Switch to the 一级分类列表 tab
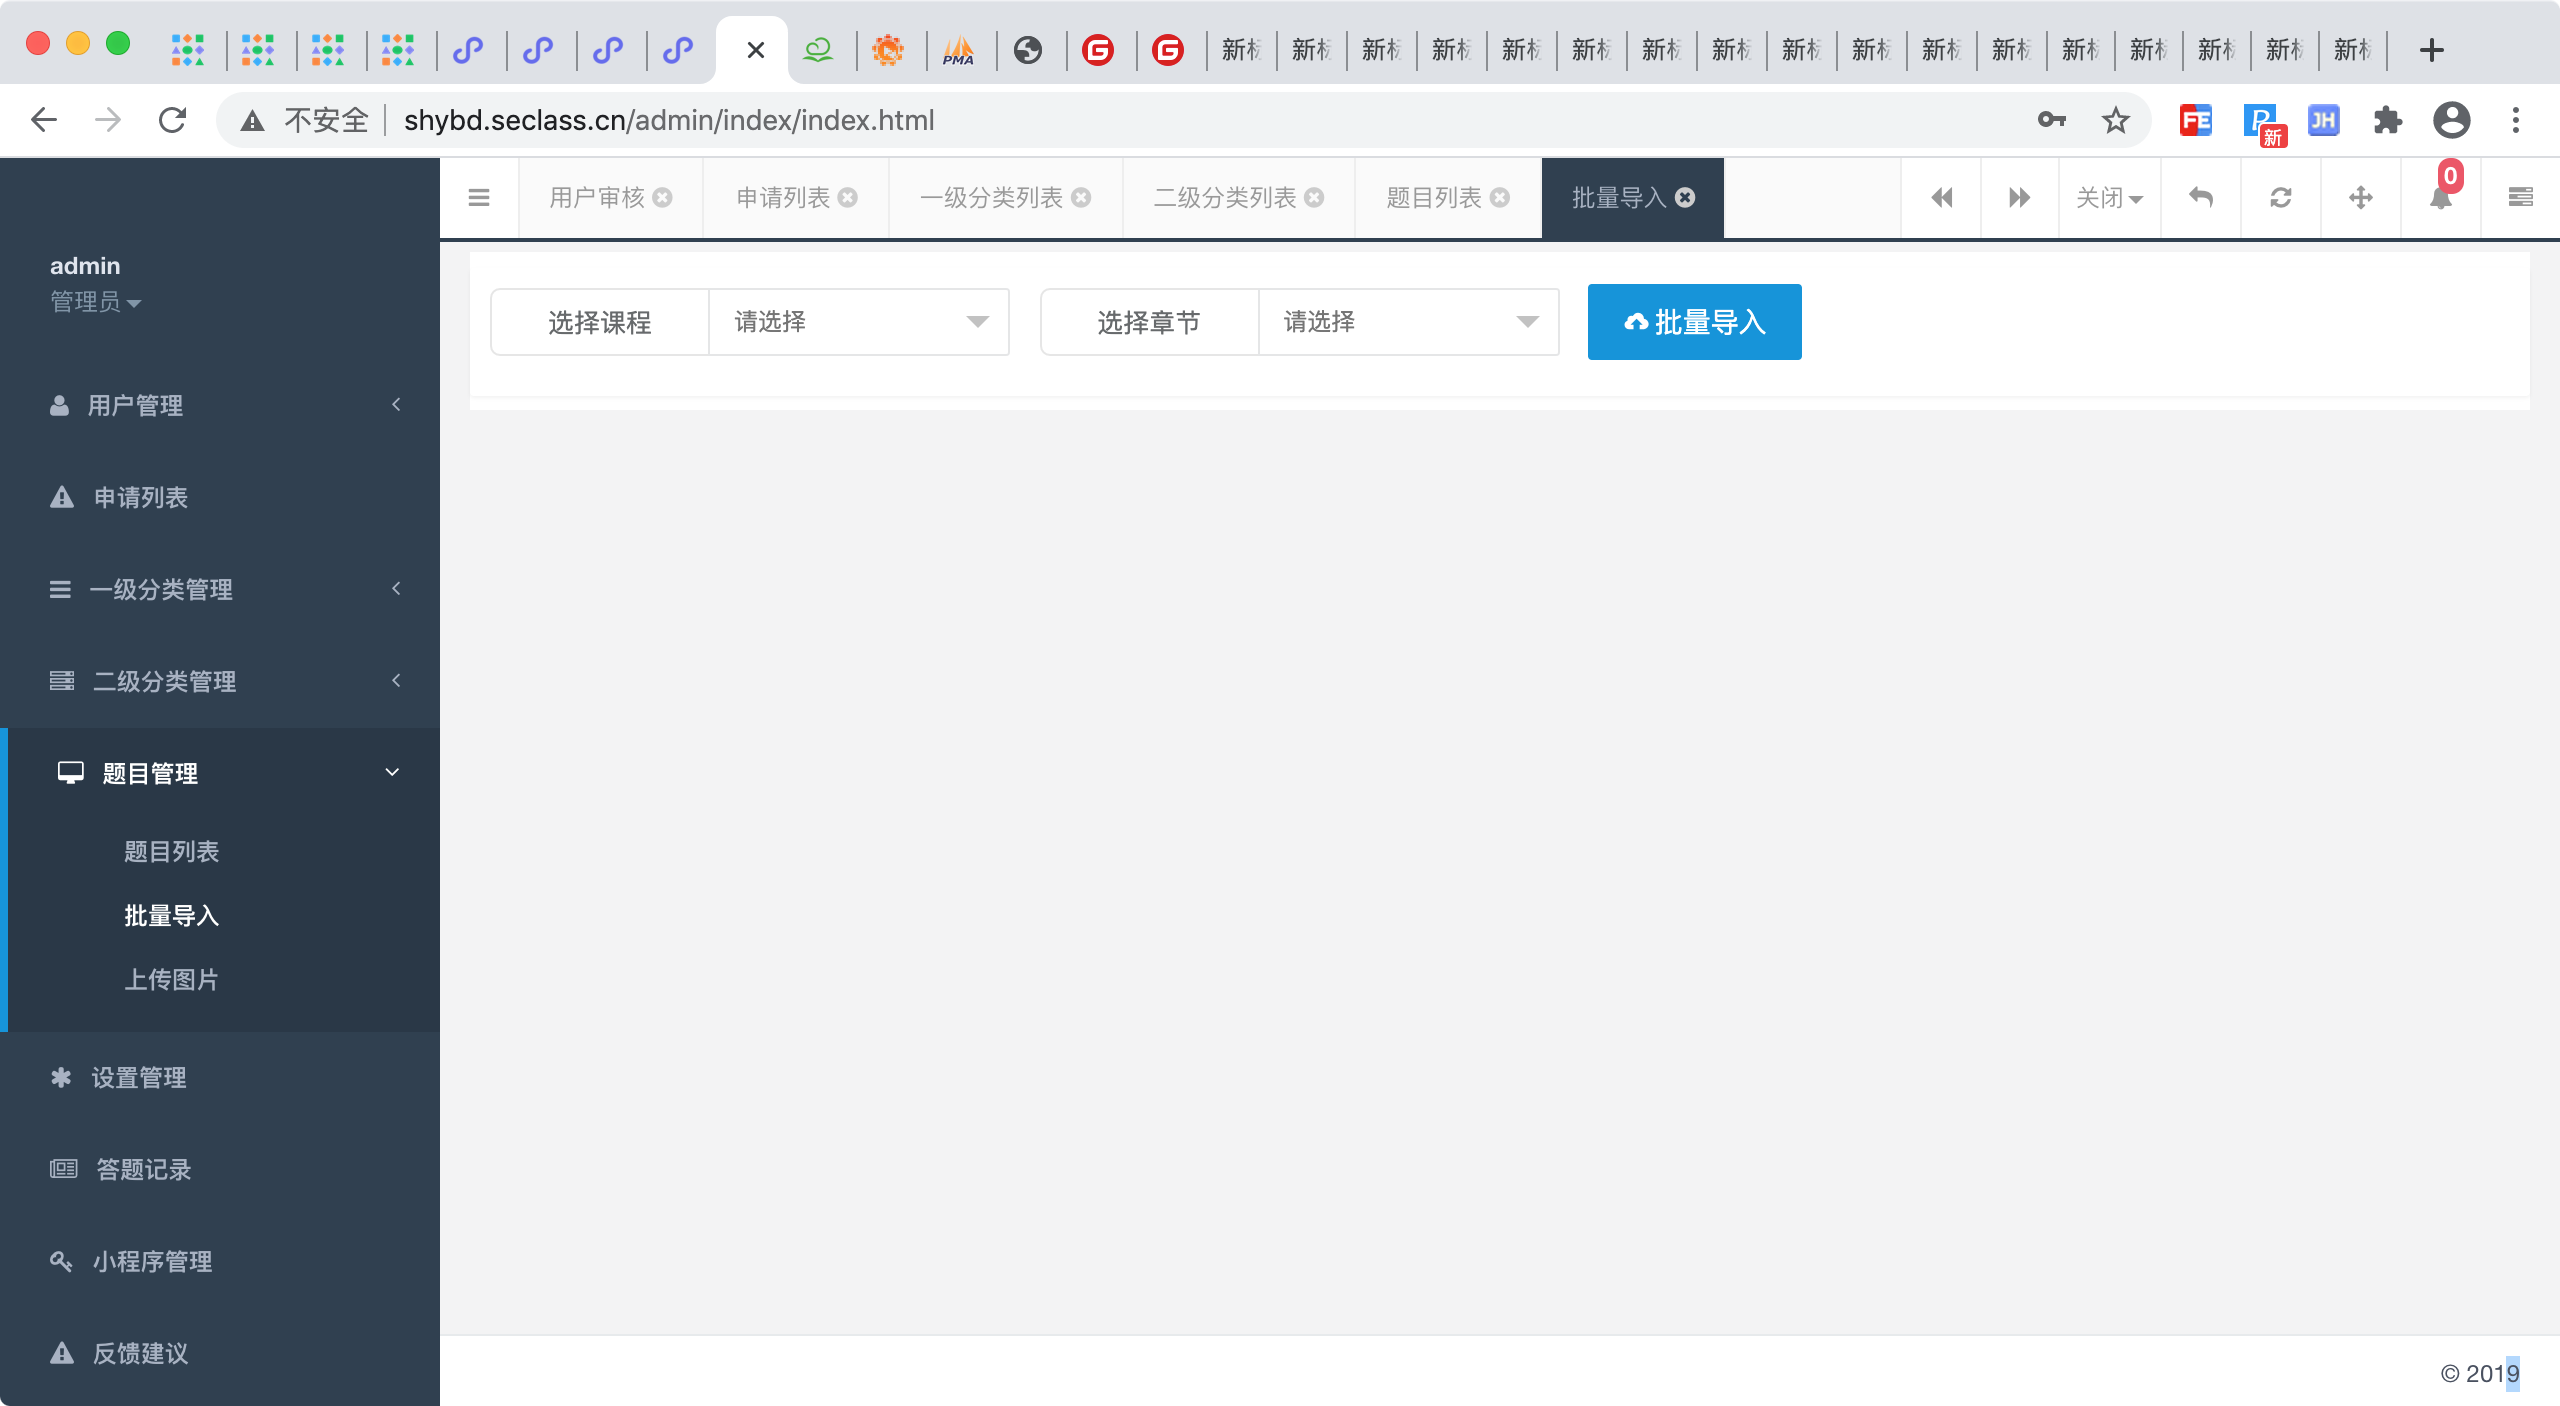This screenshot has width=2560, height=1406. pos(991,198)
